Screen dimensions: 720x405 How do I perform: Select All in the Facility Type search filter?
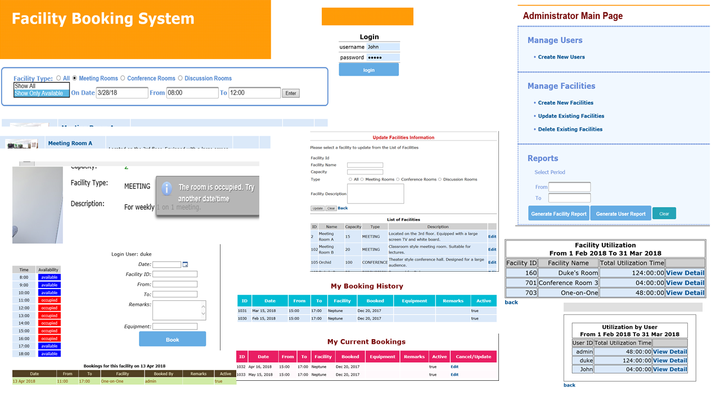coord(58,78)
